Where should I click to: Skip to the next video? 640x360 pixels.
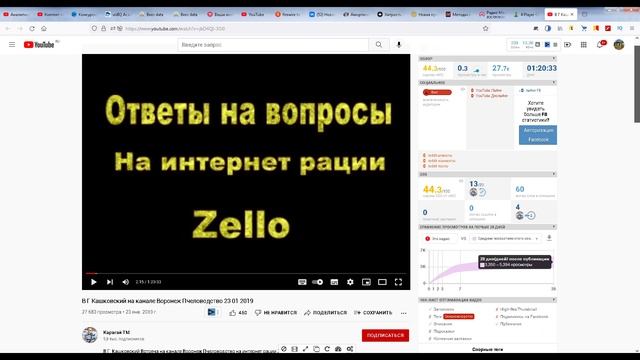point(110,282)
